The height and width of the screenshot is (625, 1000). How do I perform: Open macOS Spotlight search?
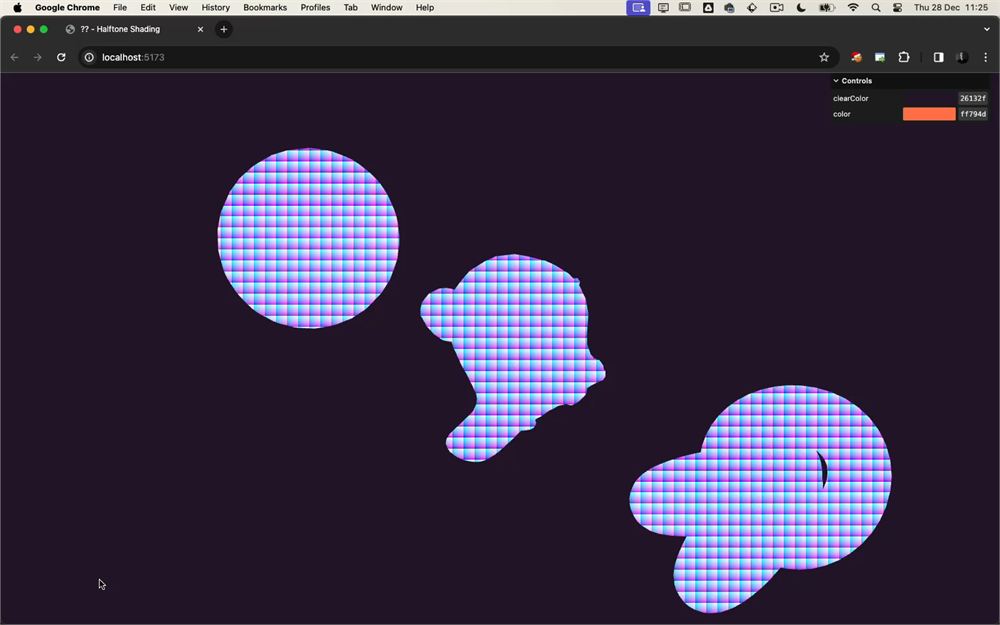[876, 8]
